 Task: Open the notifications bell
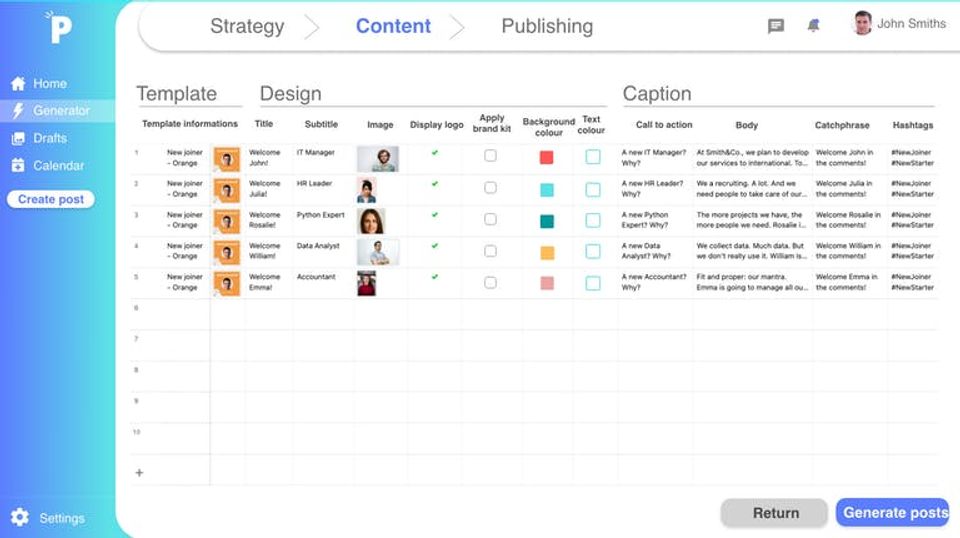pos(813,27)
